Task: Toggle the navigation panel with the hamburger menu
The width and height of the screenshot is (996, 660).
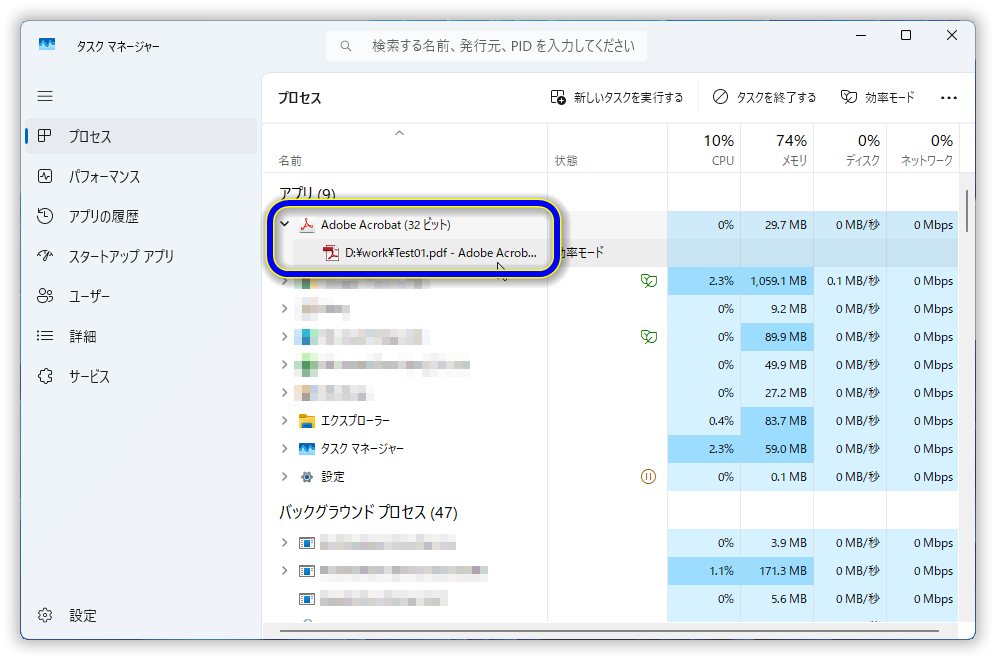Action: [45, 96]
